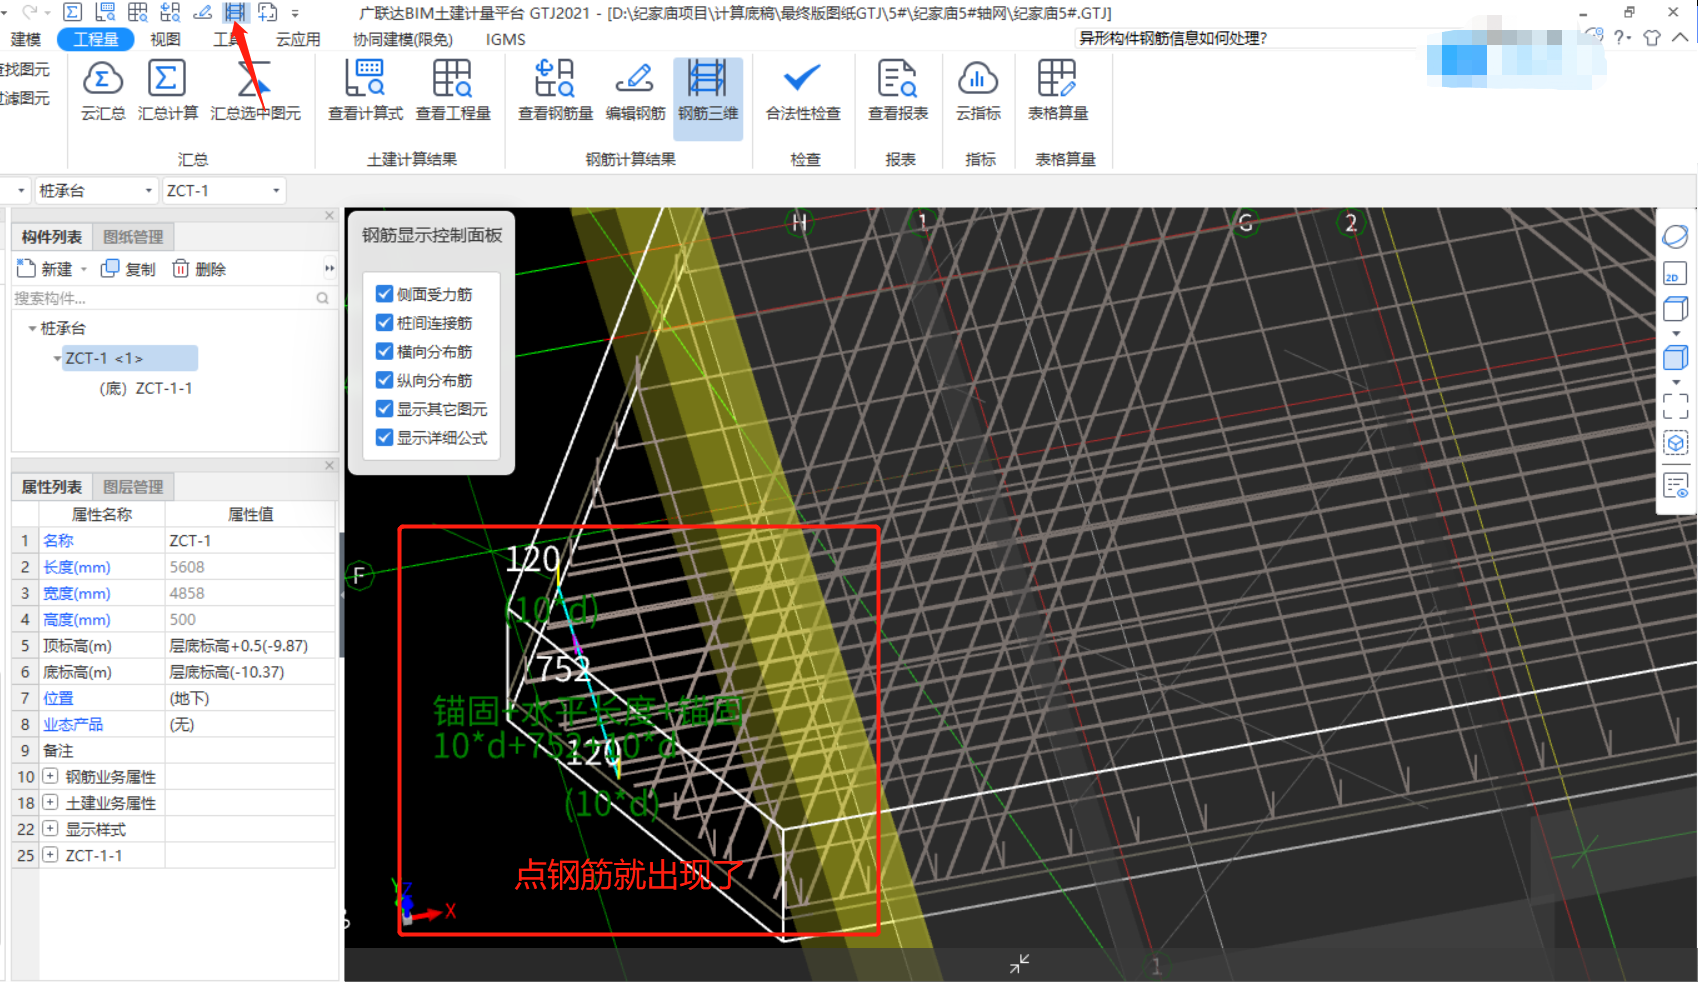Collapse the ribbon with the caret icon
The image size is (1698, 982).
pyautogui.click(x=1680, y=37)
